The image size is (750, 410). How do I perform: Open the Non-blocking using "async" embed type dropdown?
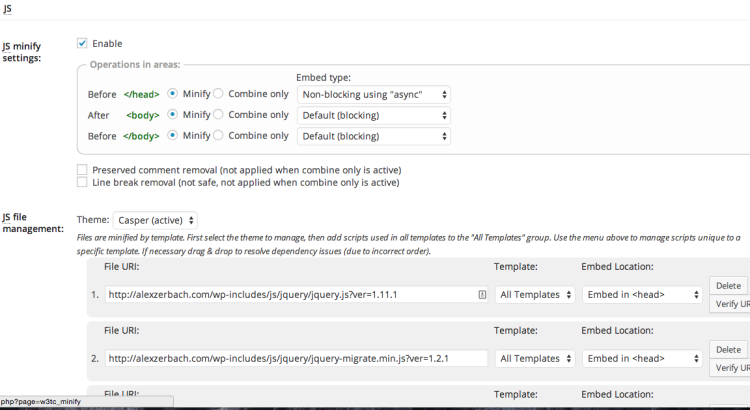coord(374,95)
